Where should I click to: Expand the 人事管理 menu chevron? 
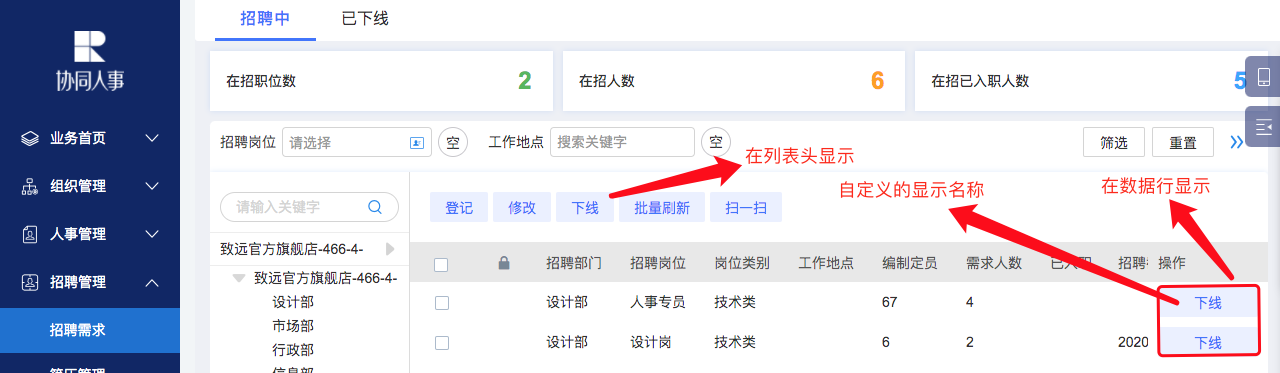(152, 235)
